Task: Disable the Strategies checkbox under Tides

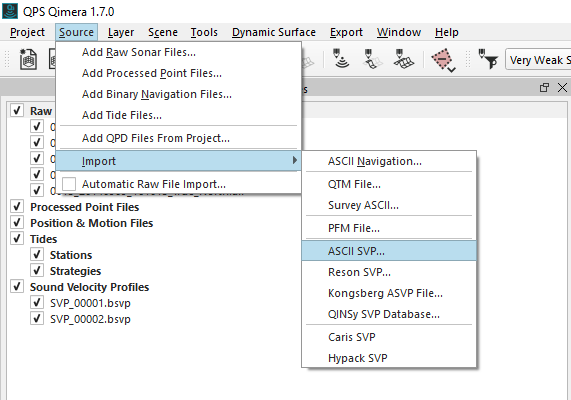Action: pyautogui.click(x=37, y=270)
